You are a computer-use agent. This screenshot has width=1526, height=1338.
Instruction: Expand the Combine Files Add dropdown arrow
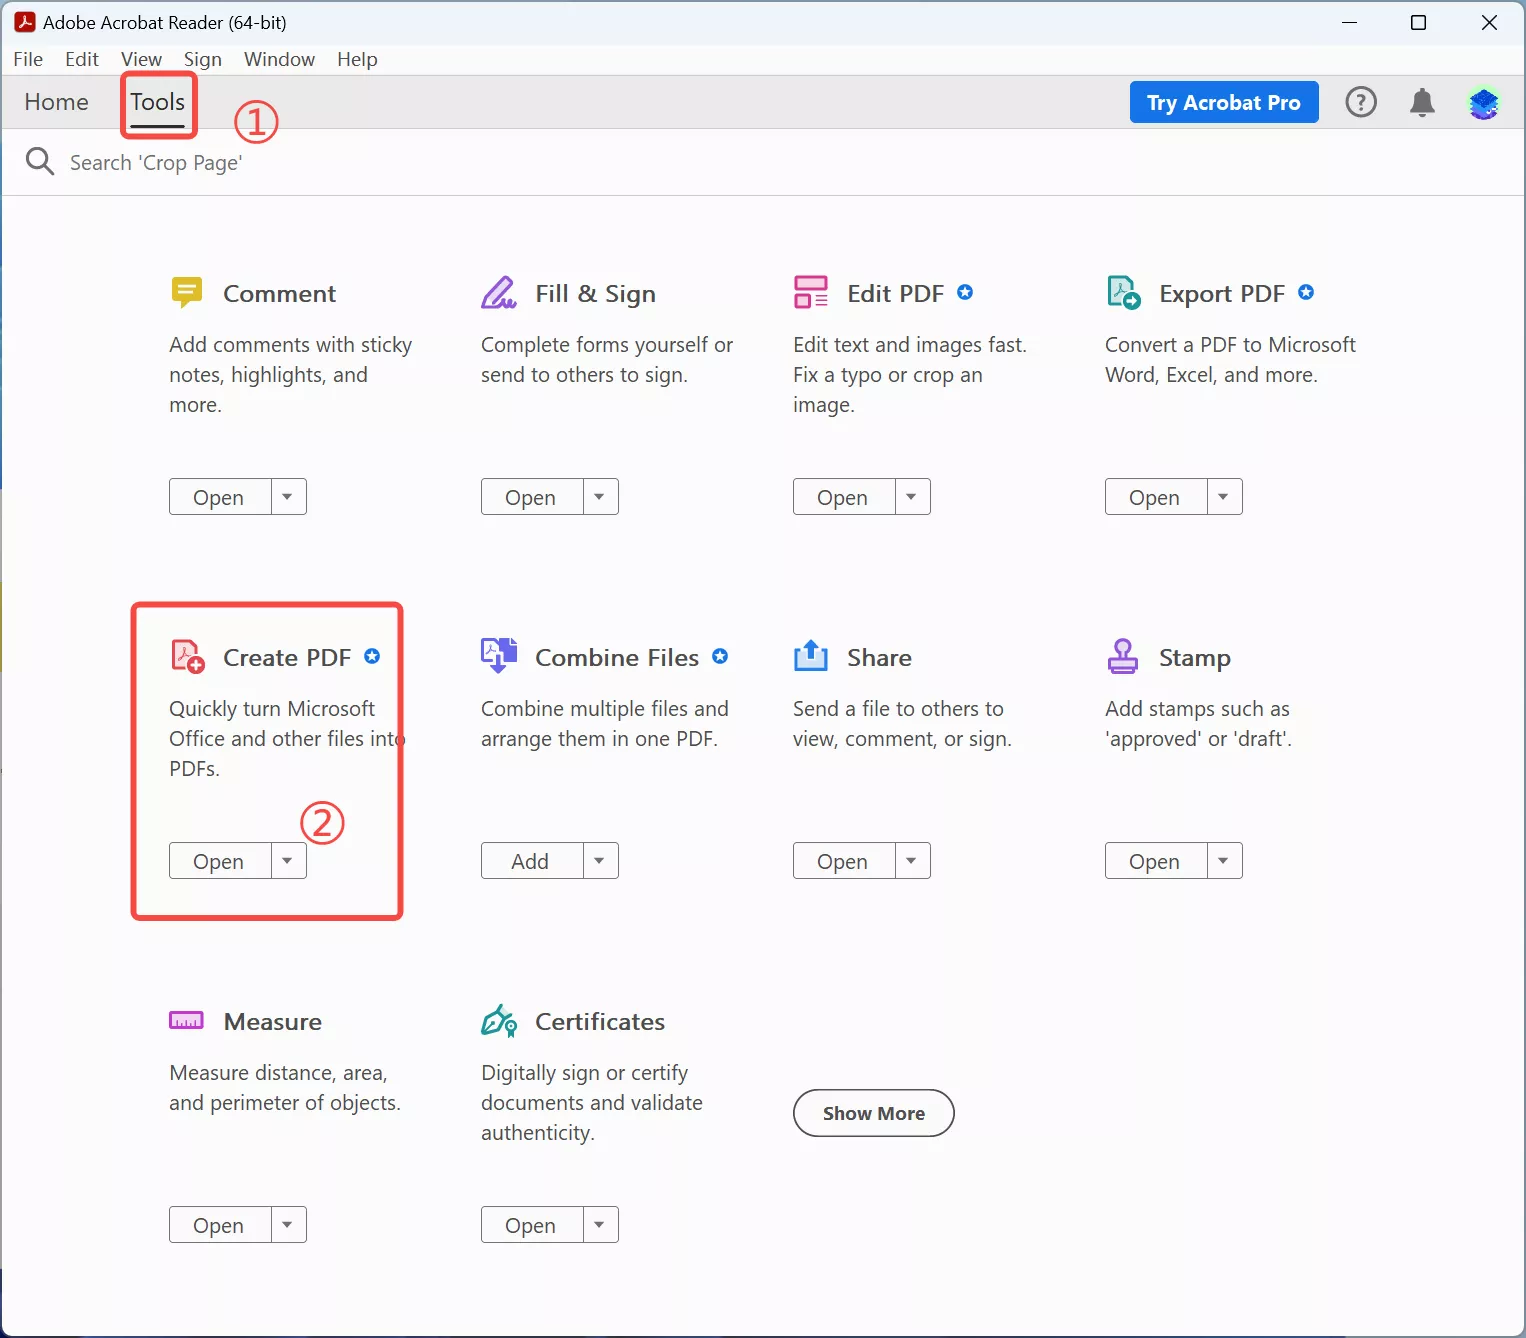(600, 861)
